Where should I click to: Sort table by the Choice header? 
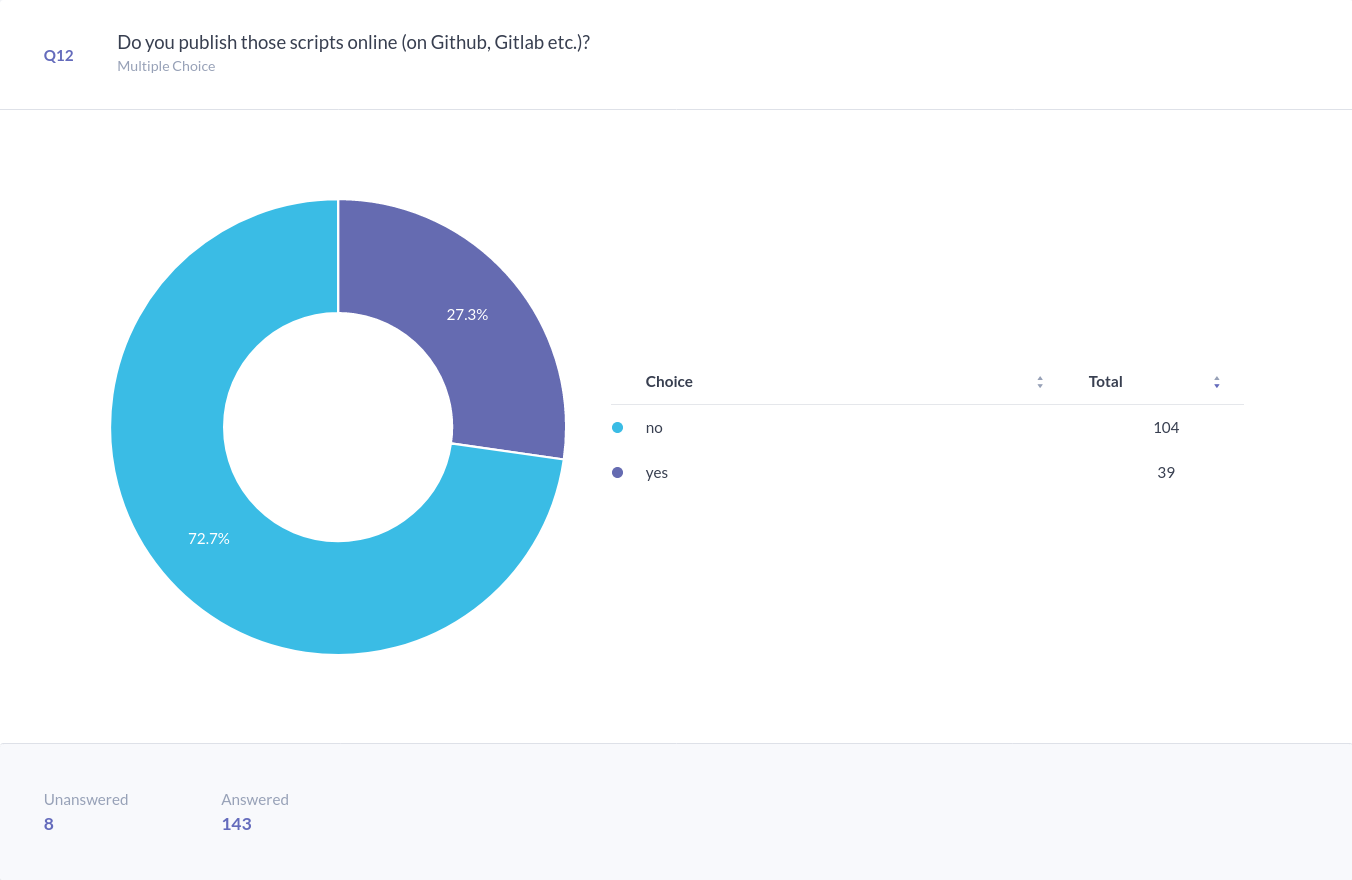tap(669, 382)
